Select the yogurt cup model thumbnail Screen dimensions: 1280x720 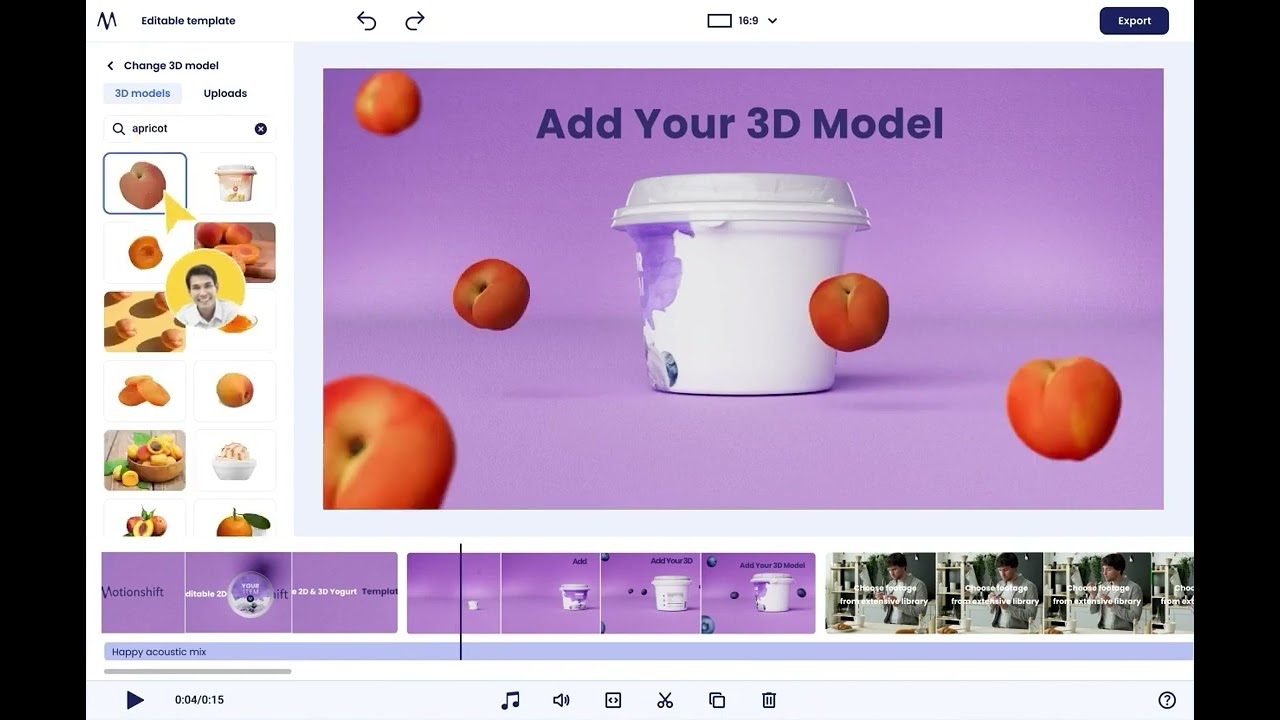point(235,183)
